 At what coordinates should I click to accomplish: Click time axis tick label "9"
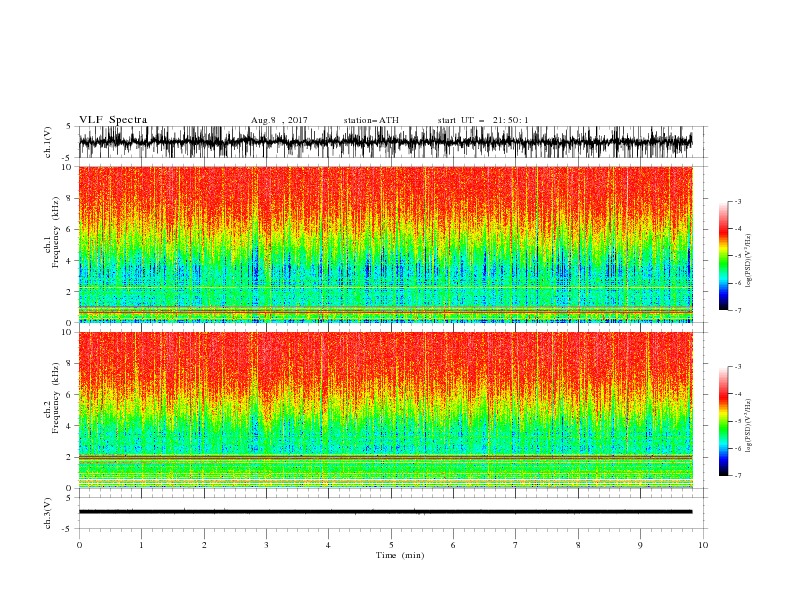(640, 545)
